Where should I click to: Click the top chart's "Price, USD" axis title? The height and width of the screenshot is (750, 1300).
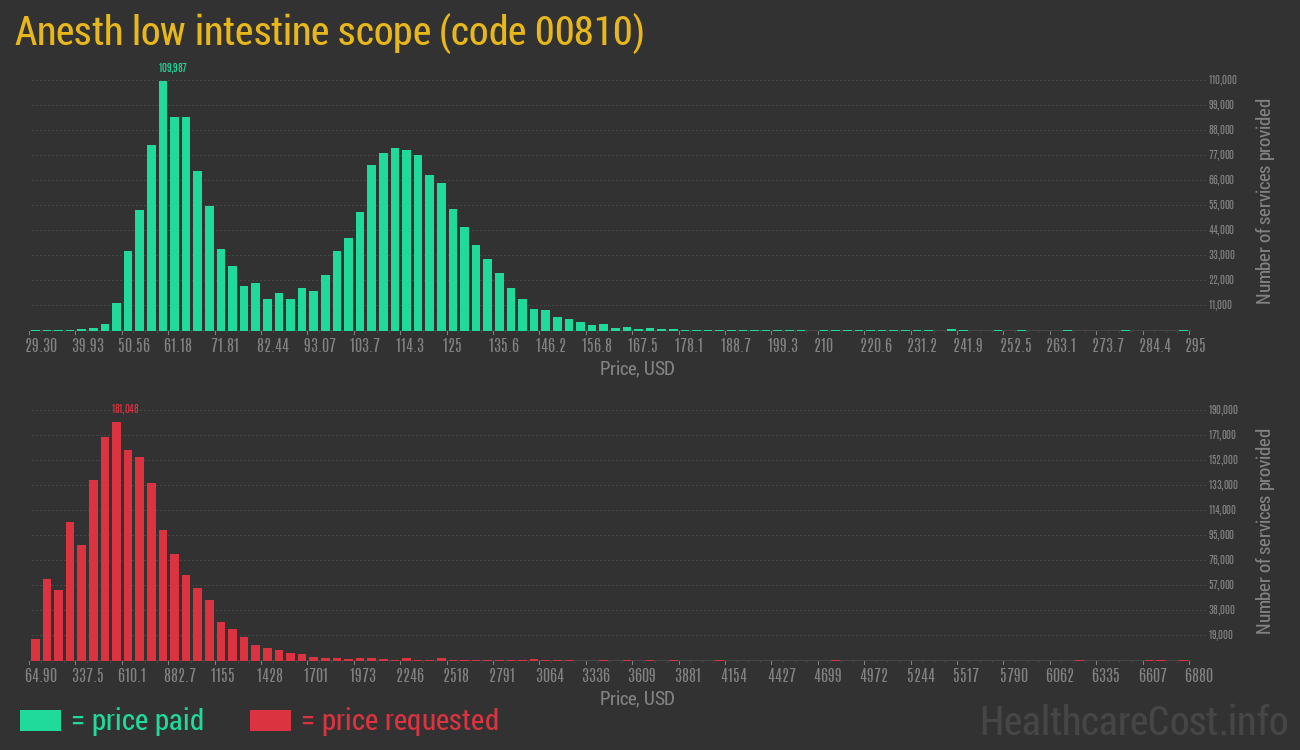point(637,369)
